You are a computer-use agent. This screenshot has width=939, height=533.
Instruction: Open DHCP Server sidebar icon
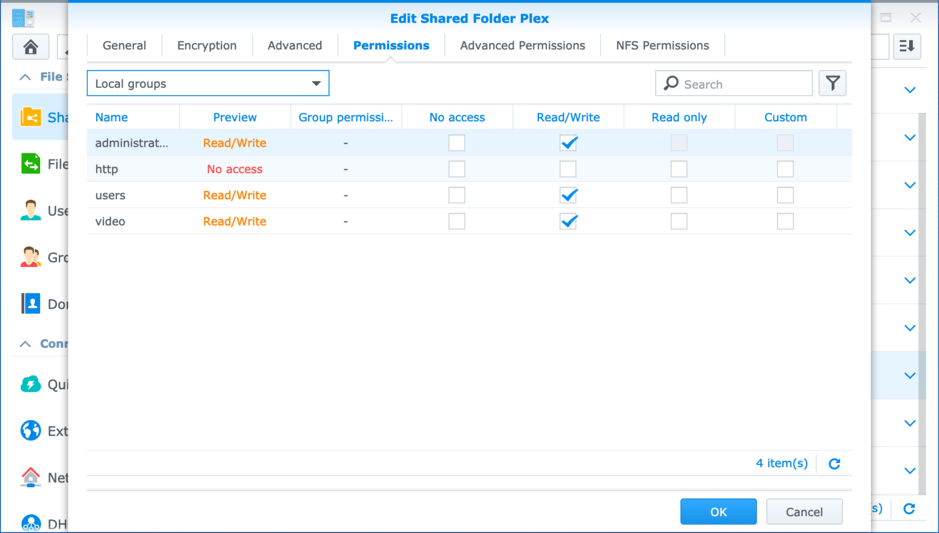click(31, 523)
